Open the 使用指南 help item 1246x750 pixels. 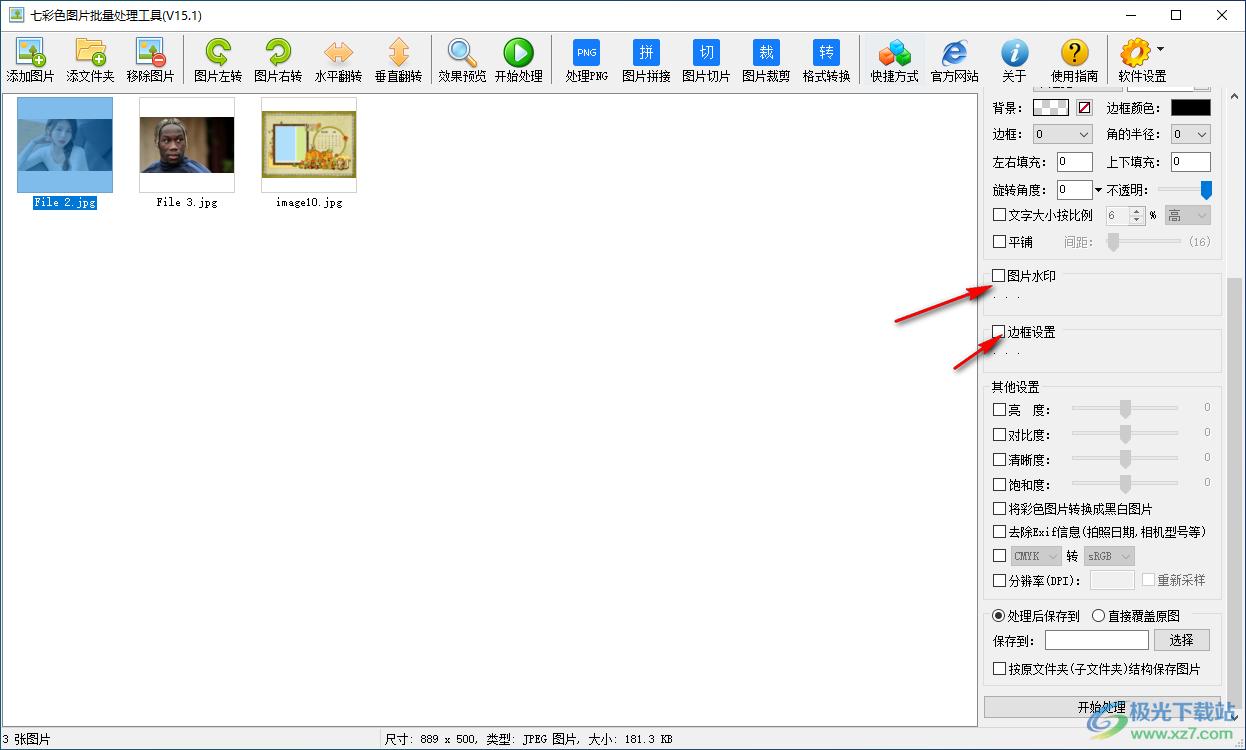tap(1074, 54)
